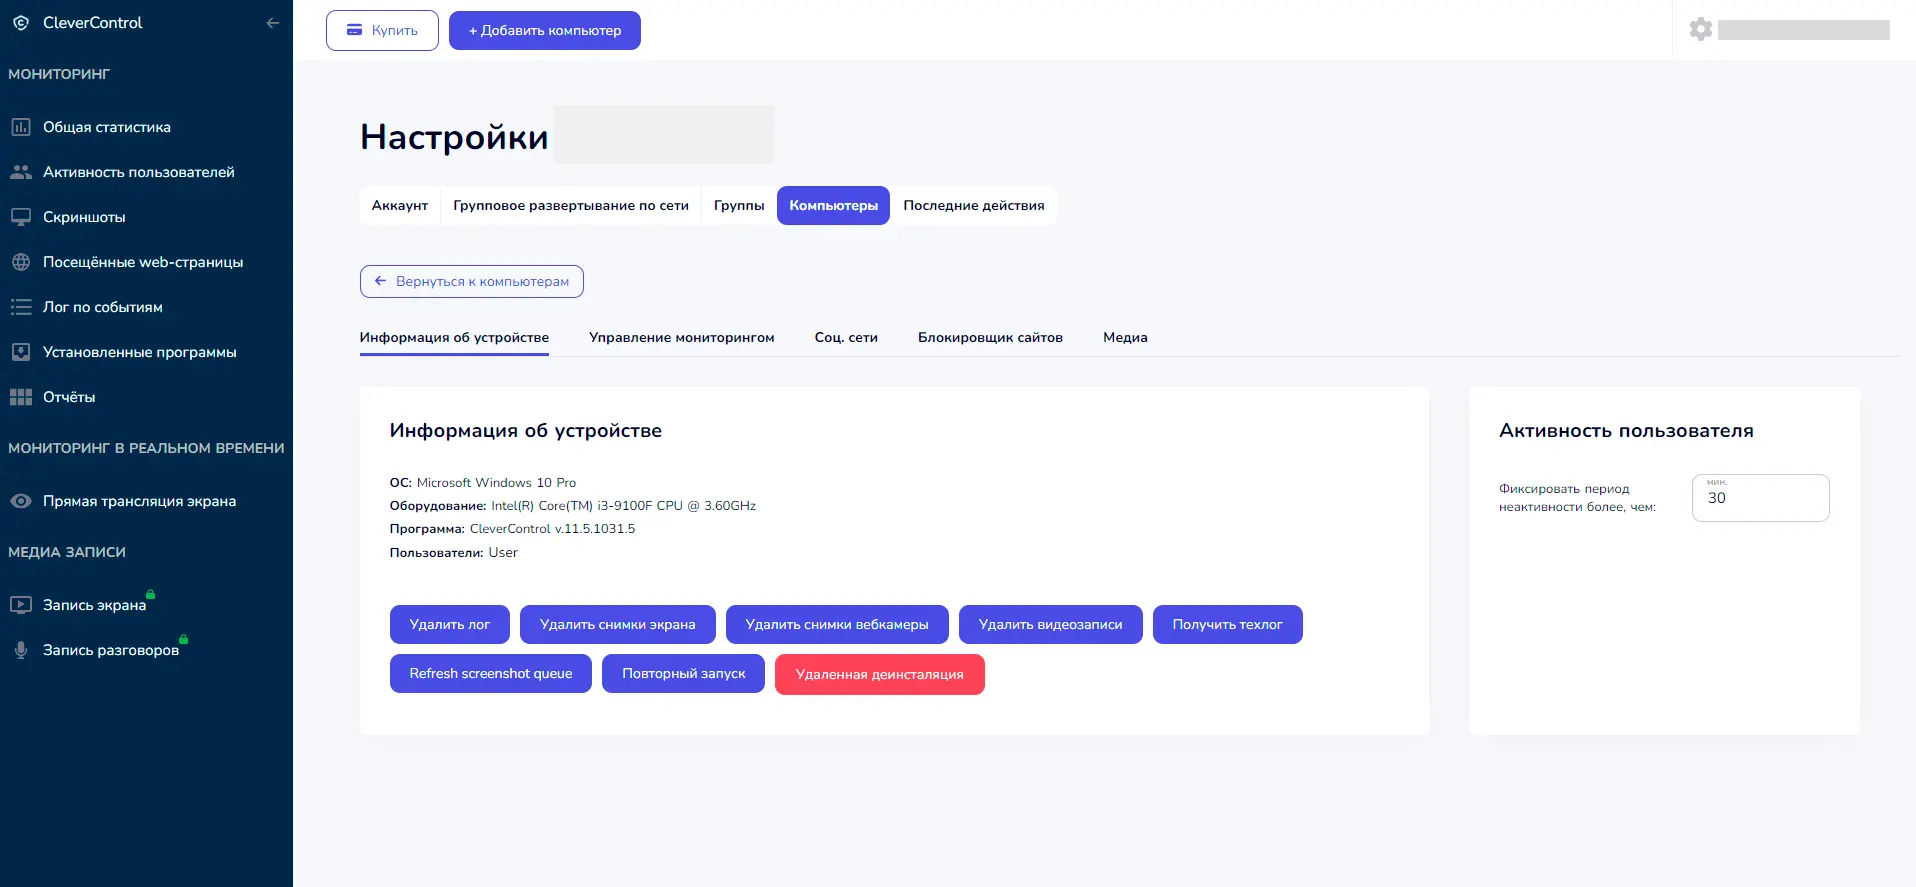Switch to the Управление мониторингом tab
The image size is (1916, 887).
coord(682,338)
